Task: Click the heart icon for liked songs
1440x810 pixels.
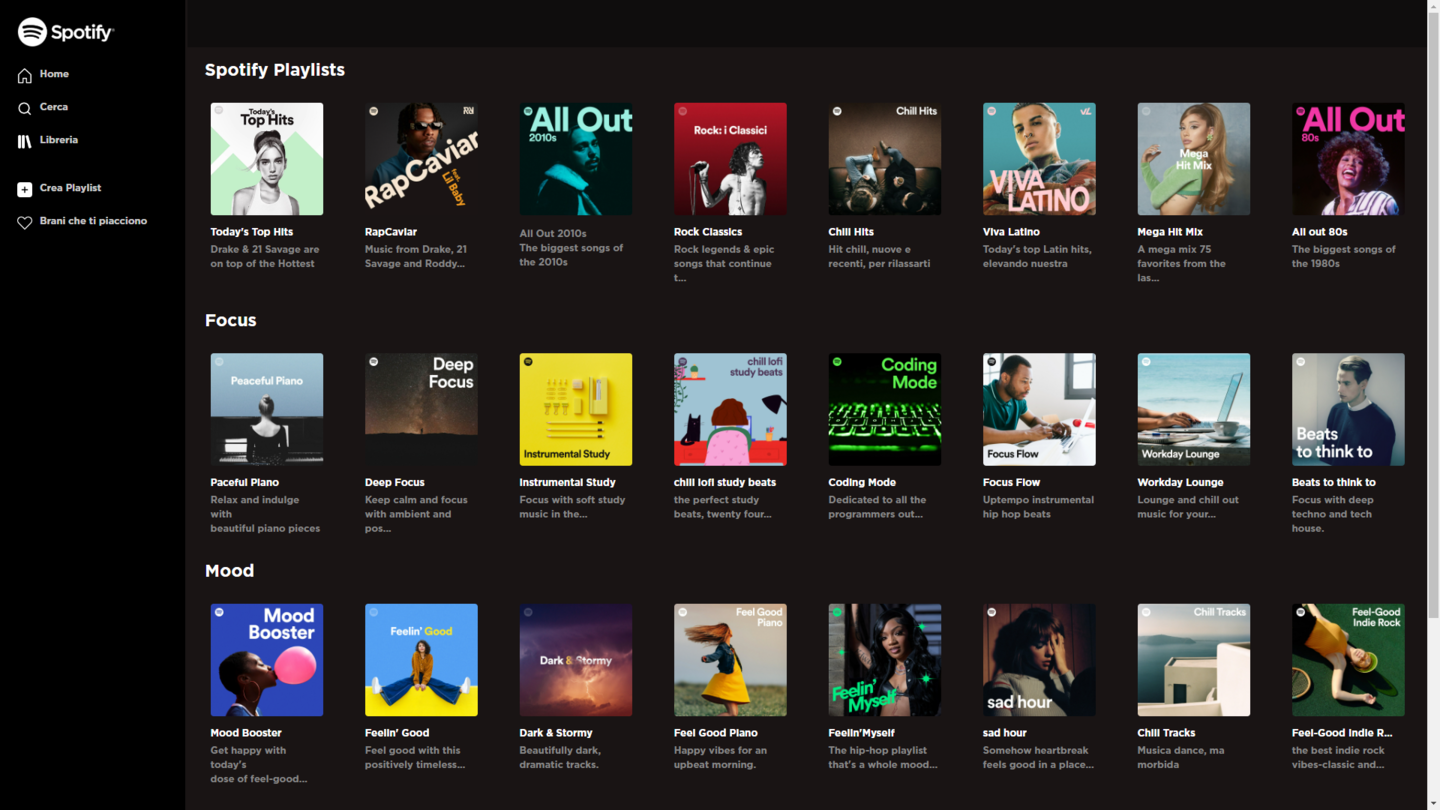Action: (25, 222)
